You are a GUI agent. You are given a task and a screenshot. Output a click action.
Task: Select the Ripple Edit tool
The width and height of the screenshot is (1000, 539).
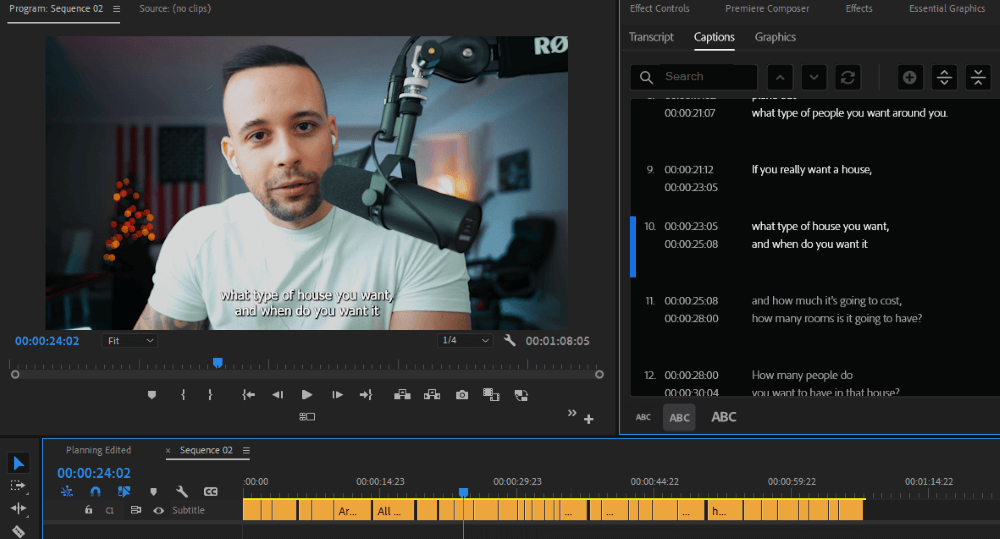click(18, 508)
